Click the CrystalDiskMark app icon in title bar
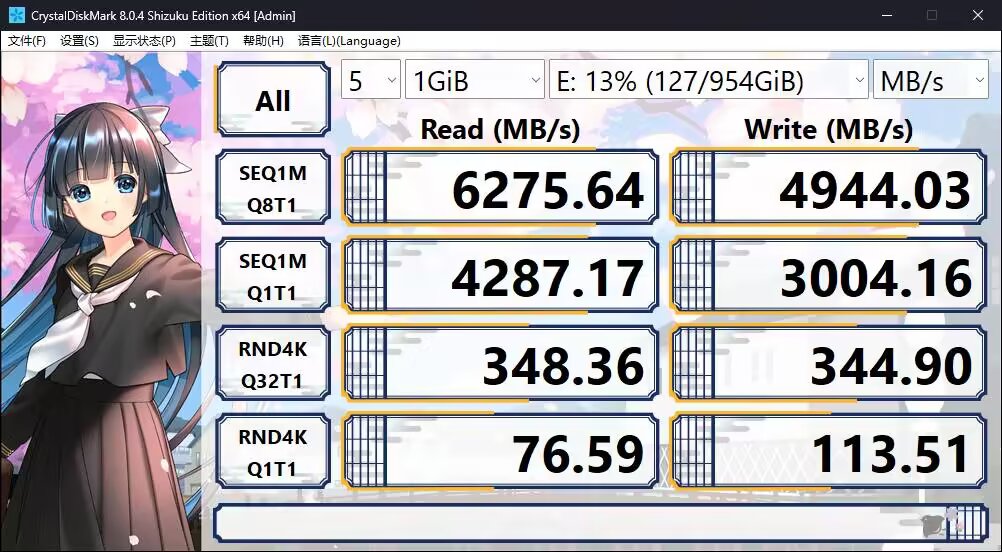This screenshot has width=1002, height=552. point(17,15)
